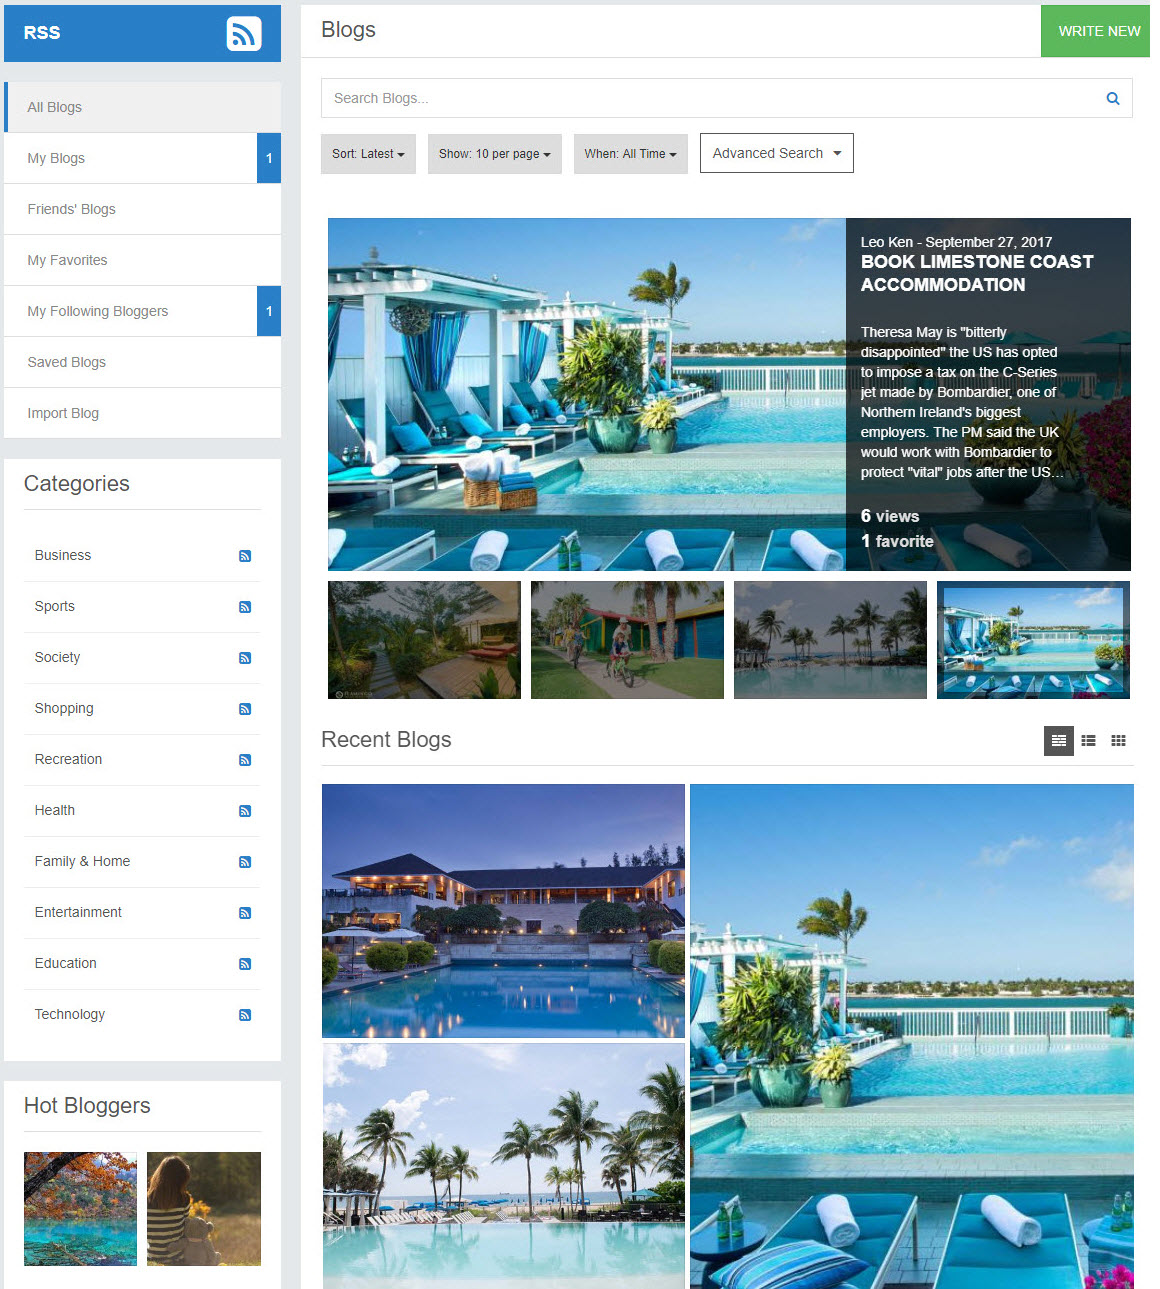
Task: Click the '1 favorite' text
Action: pos(897,541)
